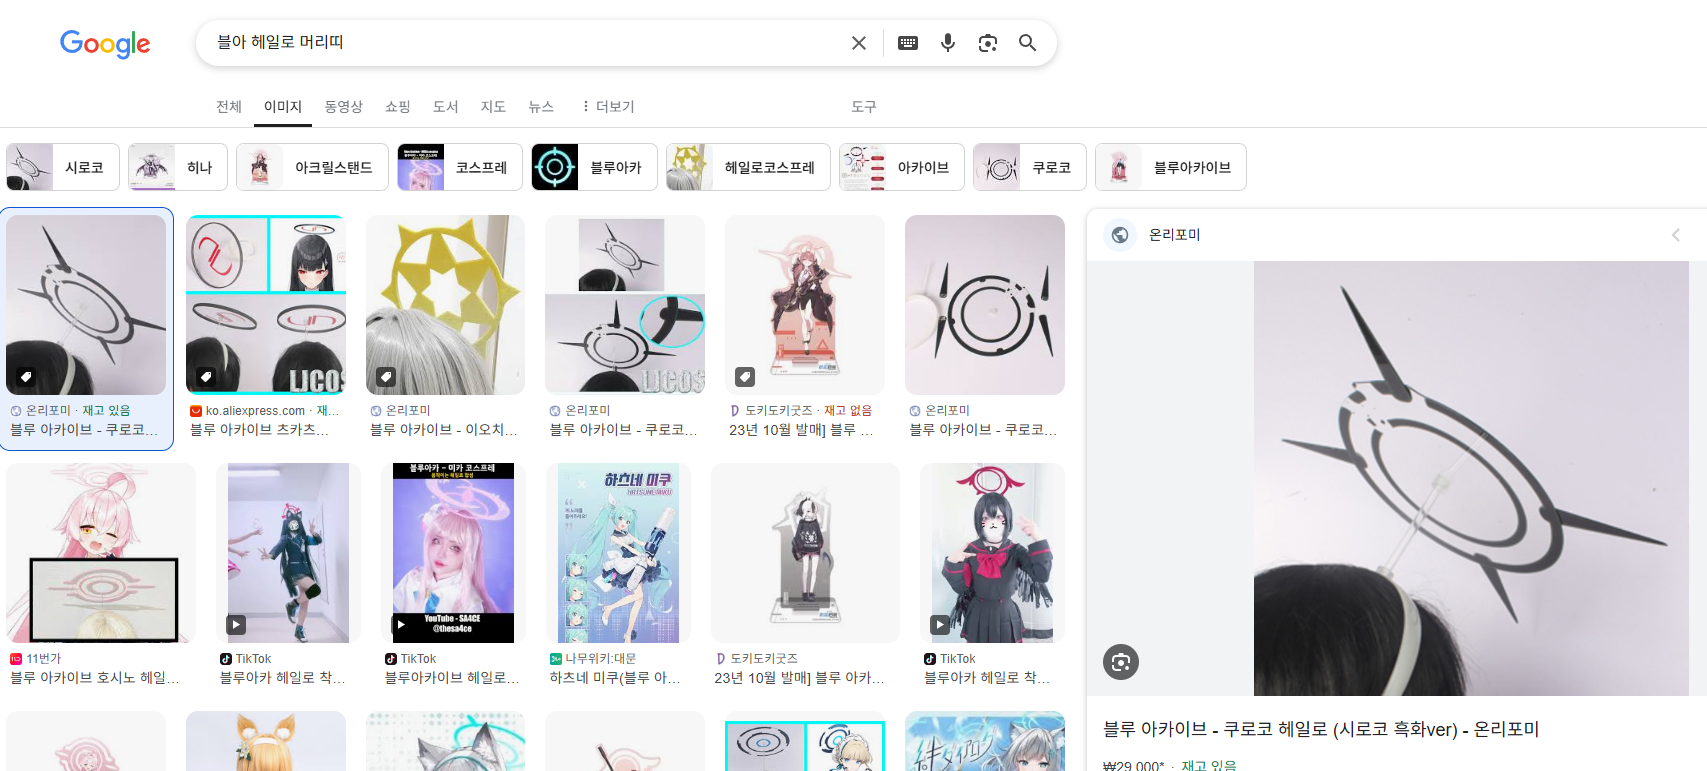Click the tag icon on the yellow halo image

coord(386,377)
